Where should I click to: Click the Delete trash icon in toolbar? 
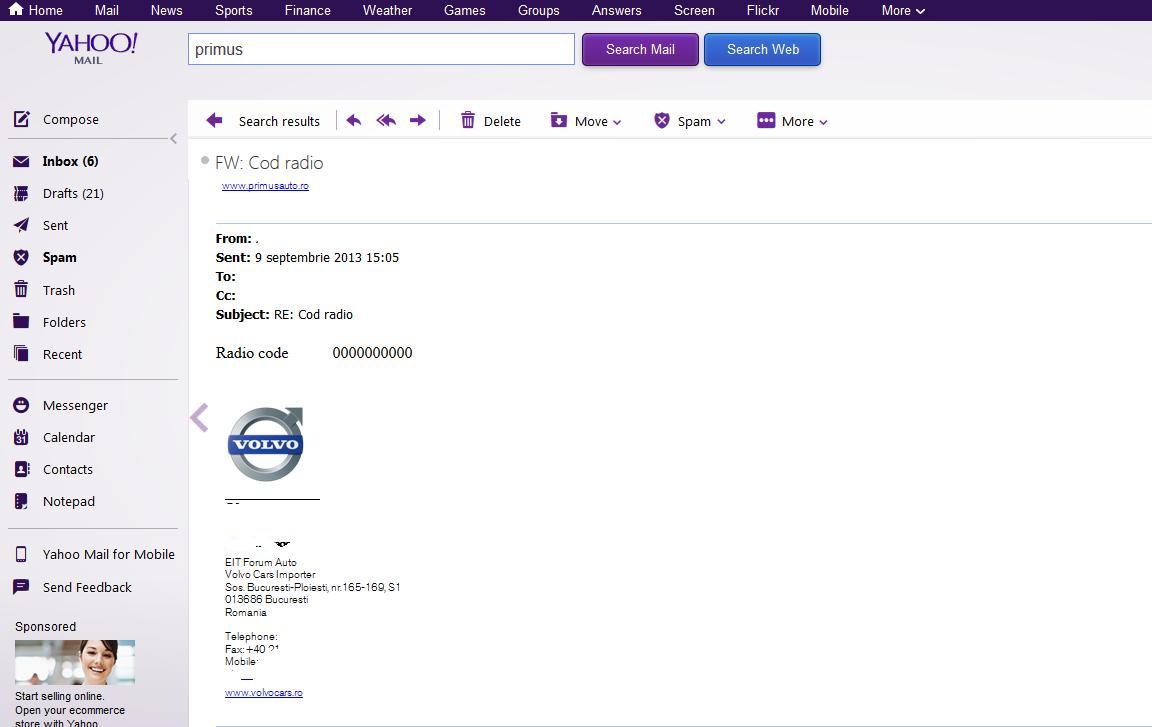coord(468,120)
